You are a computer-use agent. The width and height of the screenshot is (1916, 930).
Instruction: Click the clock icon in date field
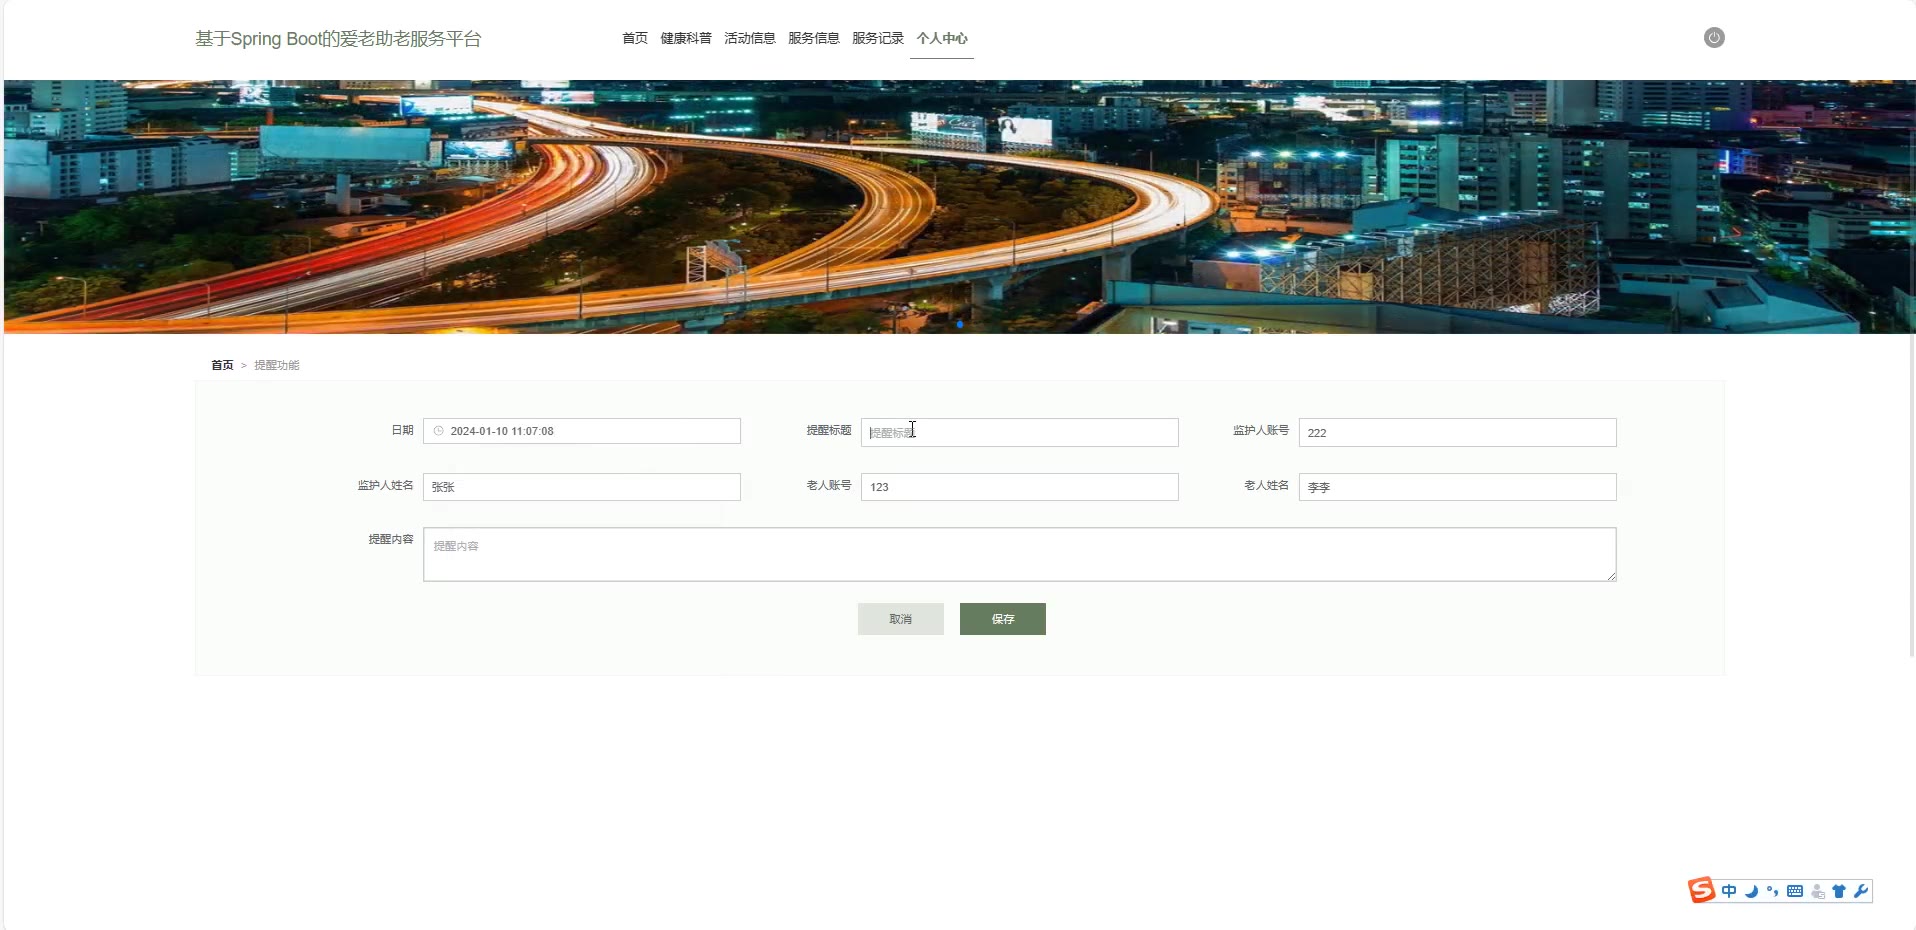pos(438,431)
